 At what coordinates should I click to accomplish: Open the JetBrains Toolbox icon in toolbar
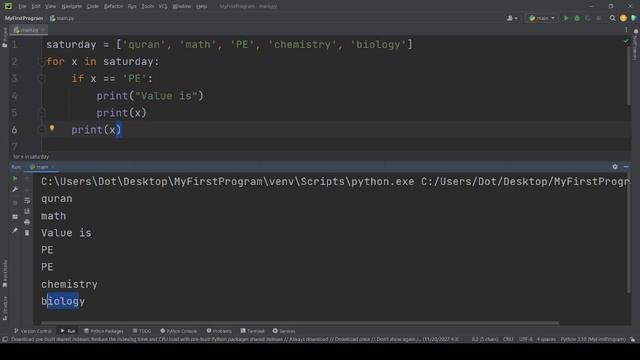click(x=634, y=18)
